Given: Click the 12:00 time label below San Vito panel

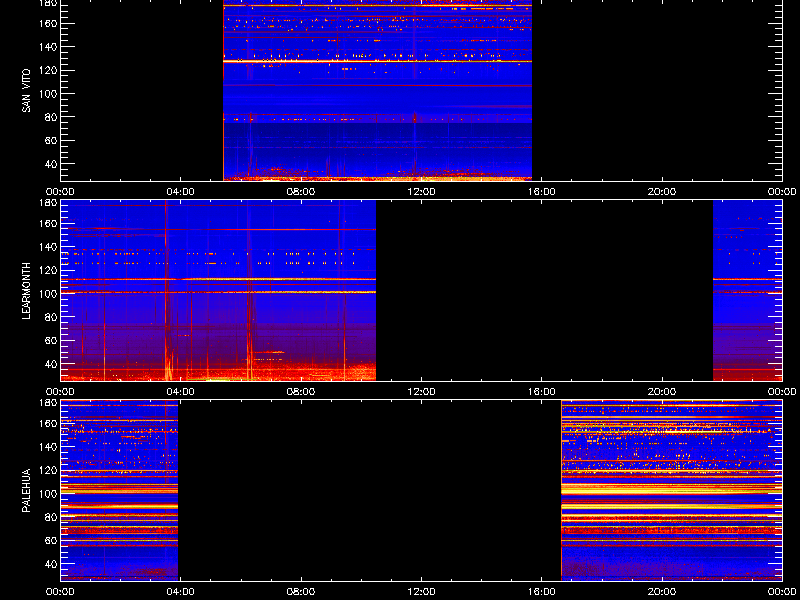Looking at the screenshot, I should point(421,192).
